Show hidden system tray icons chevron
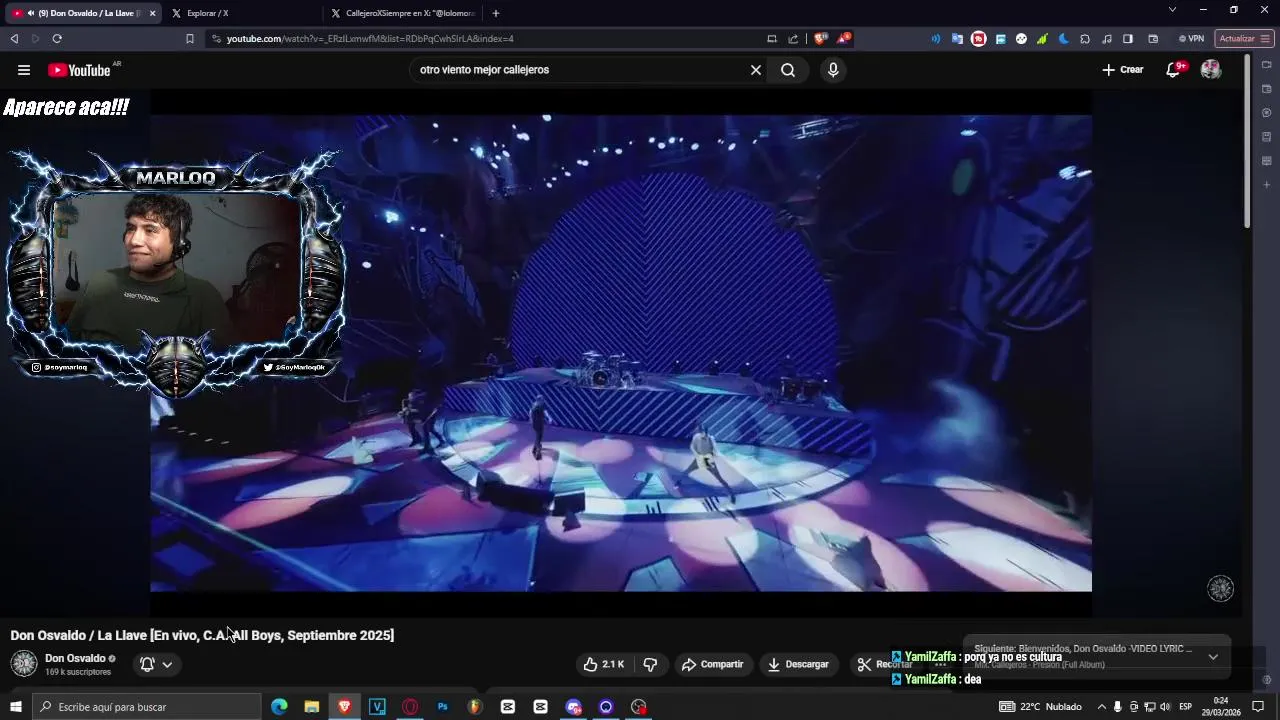Viewport: 1280px width, 720px height. point(1102,707)
